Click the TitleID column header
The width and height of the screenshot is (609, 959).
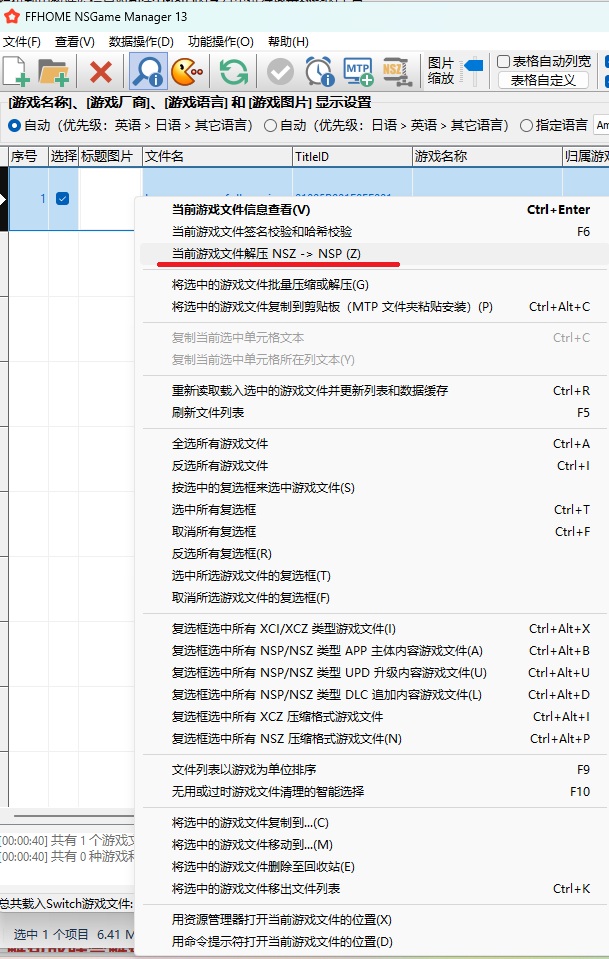(x=352, y=157)
